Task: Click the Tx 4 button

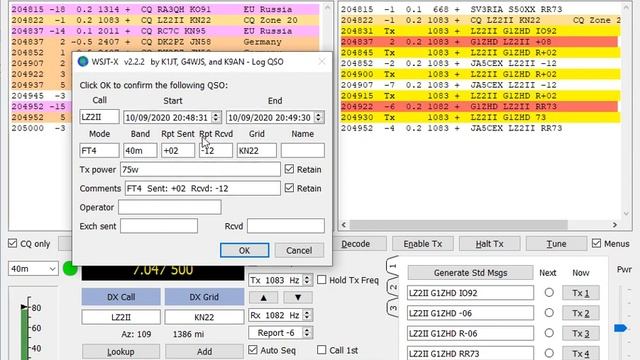Action: [x=580, y=353]
